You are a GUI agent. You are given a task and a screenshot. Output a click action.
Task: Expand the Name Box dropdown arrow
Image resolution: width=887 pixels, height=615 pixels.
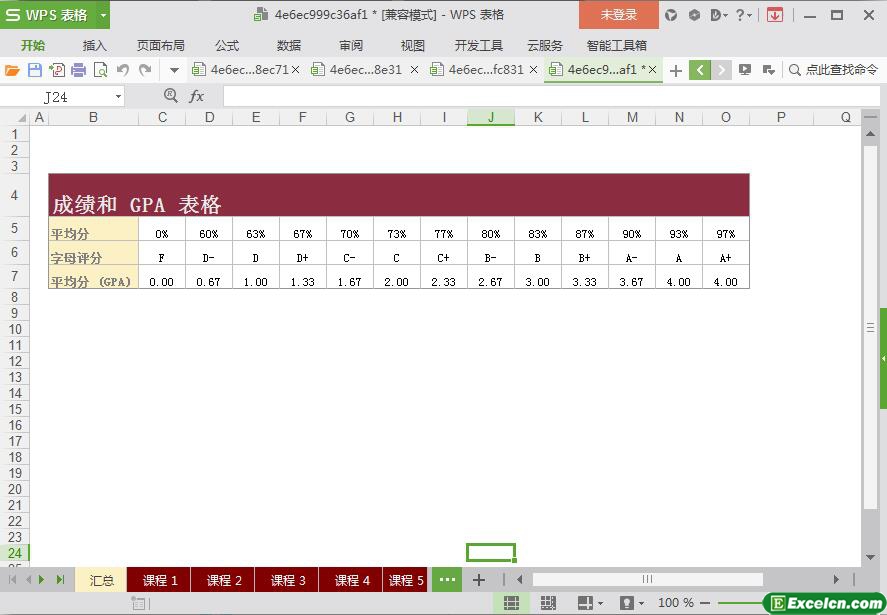coord(119,96)
